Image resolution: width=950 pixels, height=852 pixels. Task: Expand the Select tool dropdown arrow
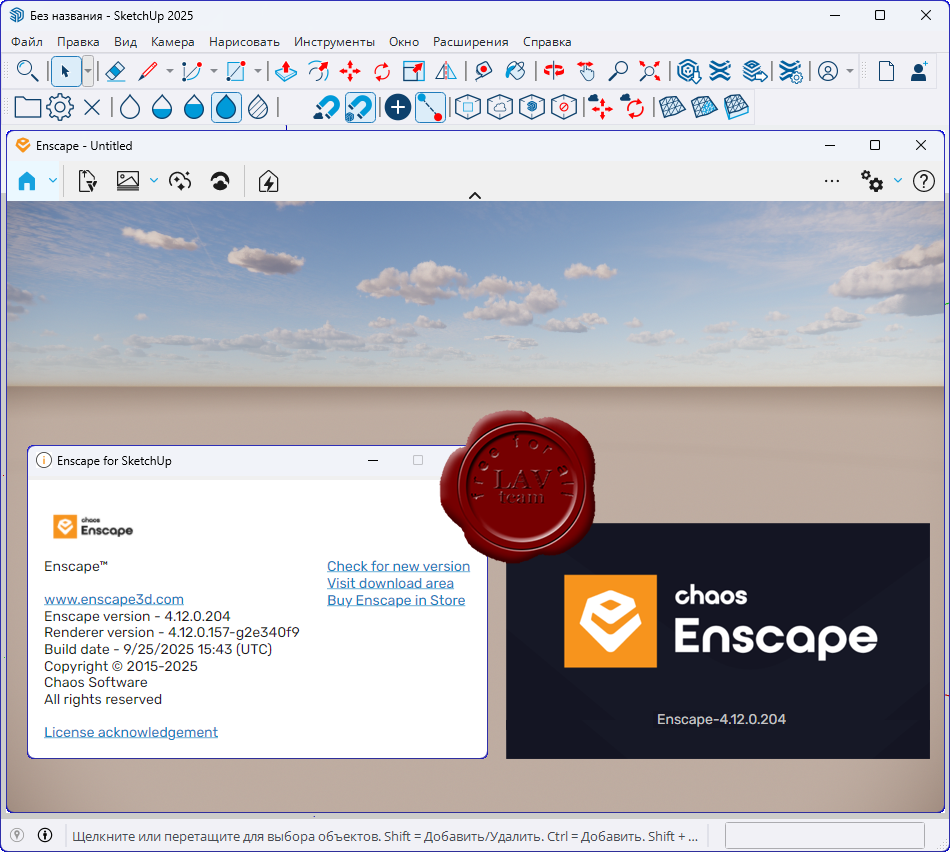(88, 71)
